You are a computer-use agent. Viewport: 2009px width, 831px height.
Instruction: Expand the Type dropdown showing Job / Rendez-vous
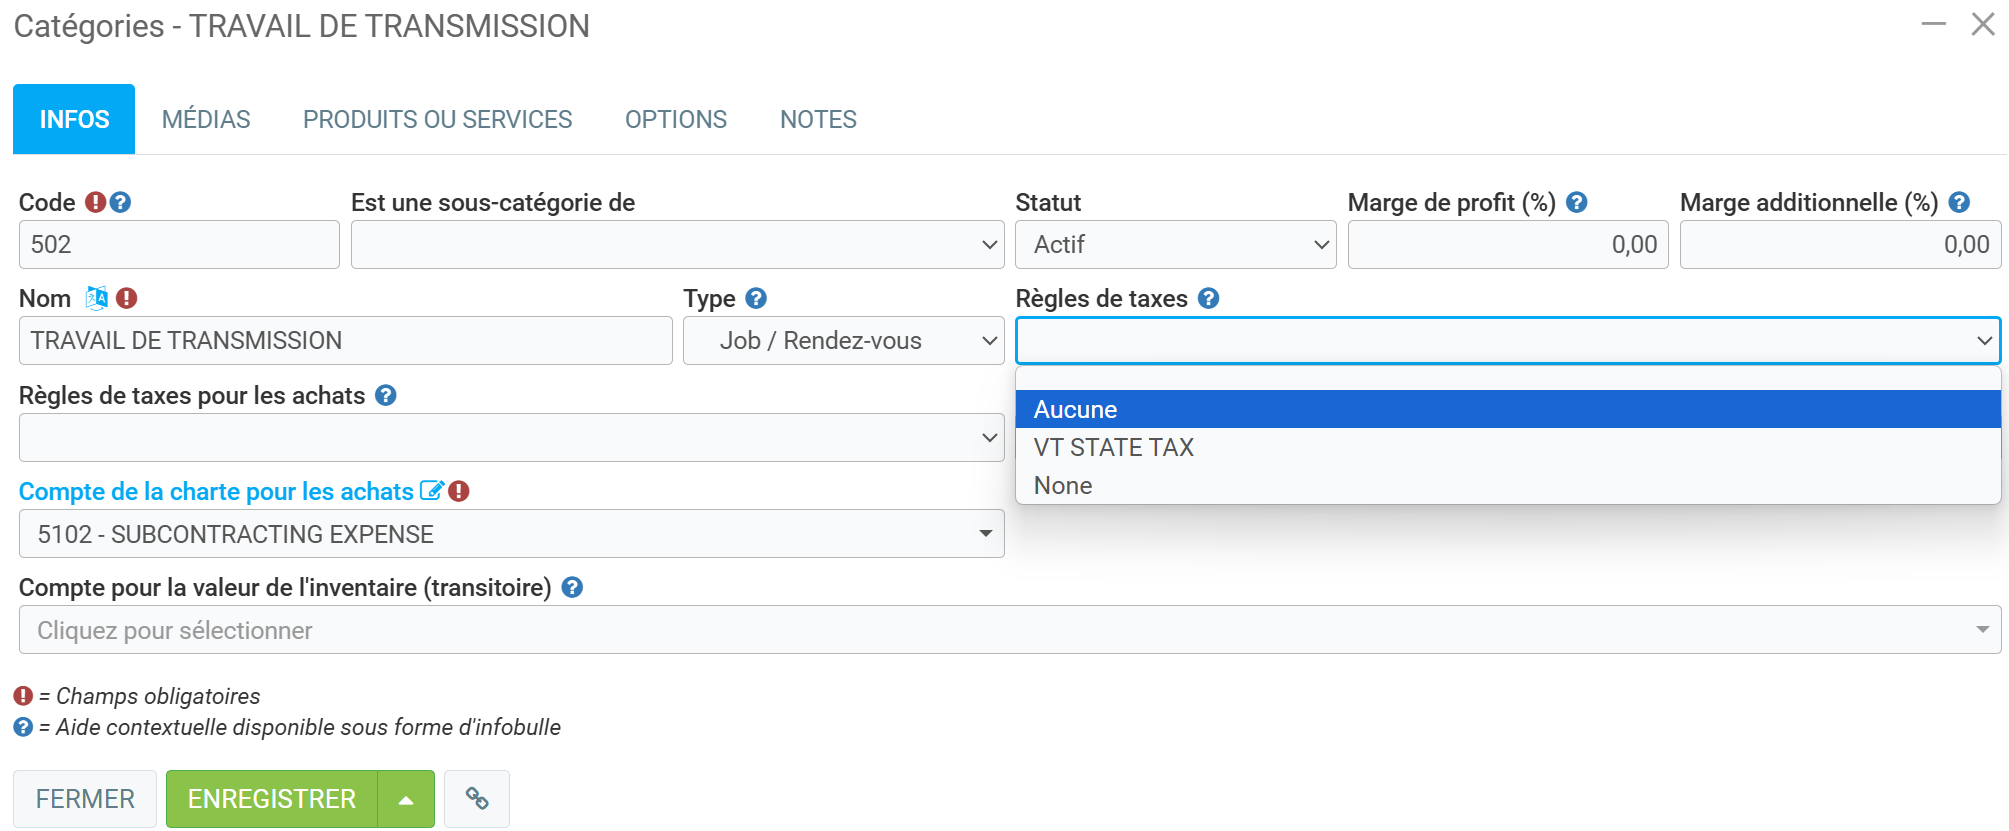[x=843, y=341]
